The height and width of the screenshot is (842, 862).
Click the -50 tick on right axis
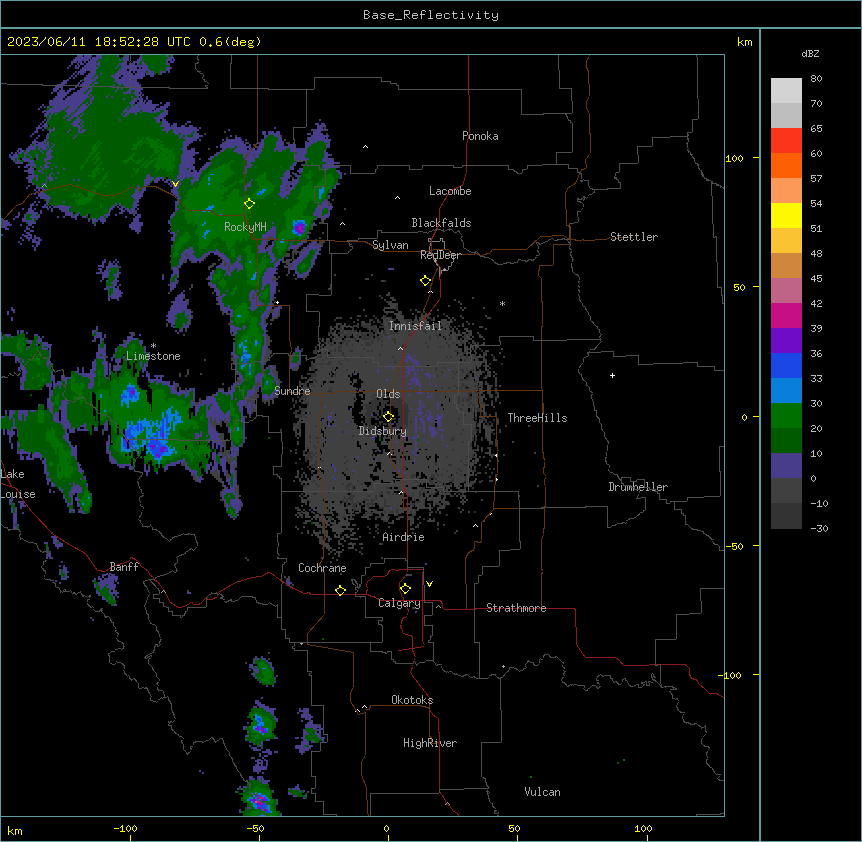pos(734,546)
